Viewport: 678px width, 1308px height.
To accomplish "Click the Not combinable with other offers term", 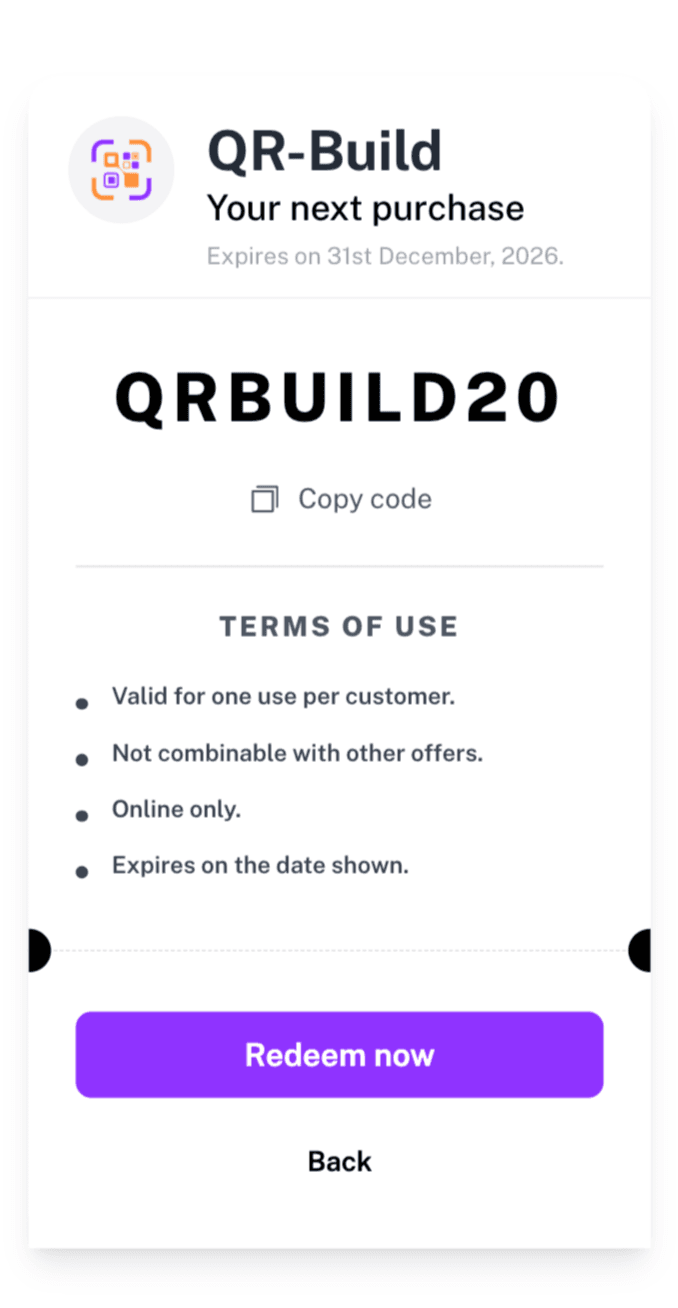I will [297, 753].
